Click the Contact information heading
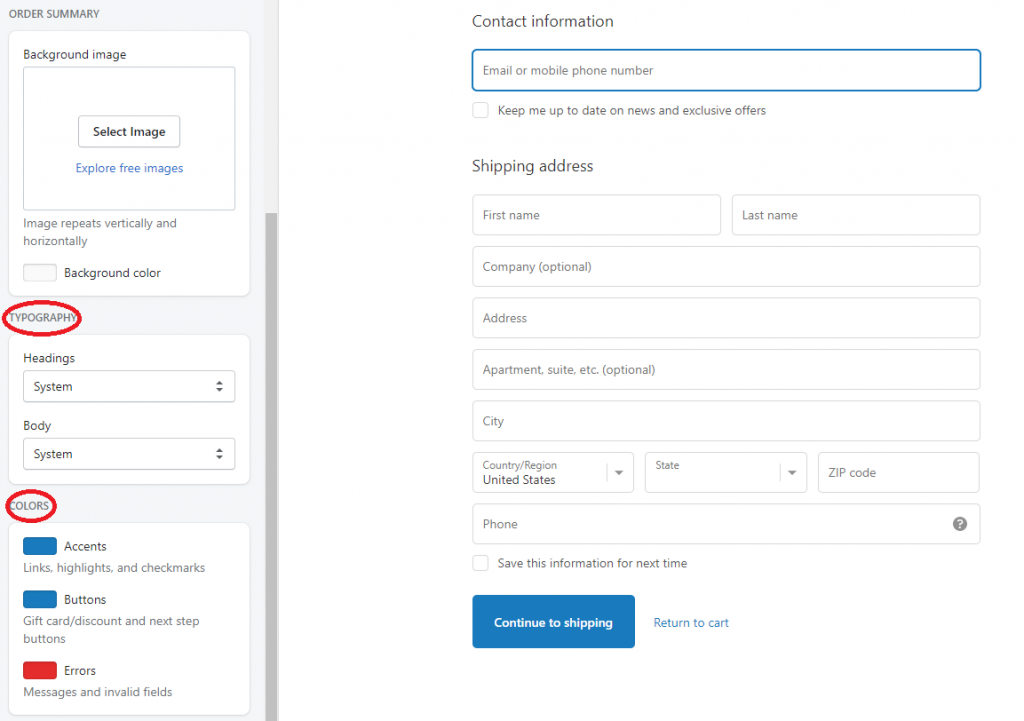This screenshot has width=1024, height=721. (x=543, y=22)
